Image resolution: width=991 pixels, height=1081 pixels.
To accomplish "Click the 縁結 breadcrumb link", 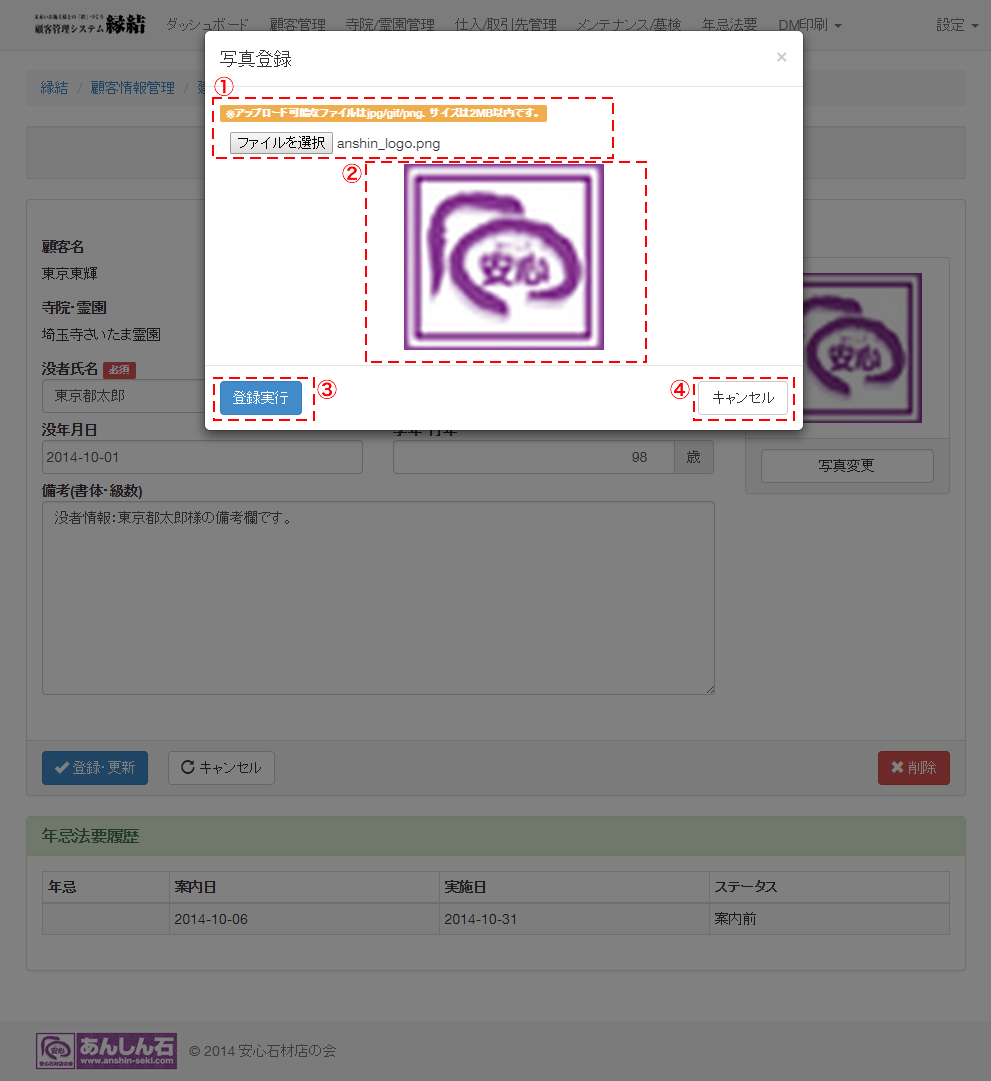I will pos(54,88).
